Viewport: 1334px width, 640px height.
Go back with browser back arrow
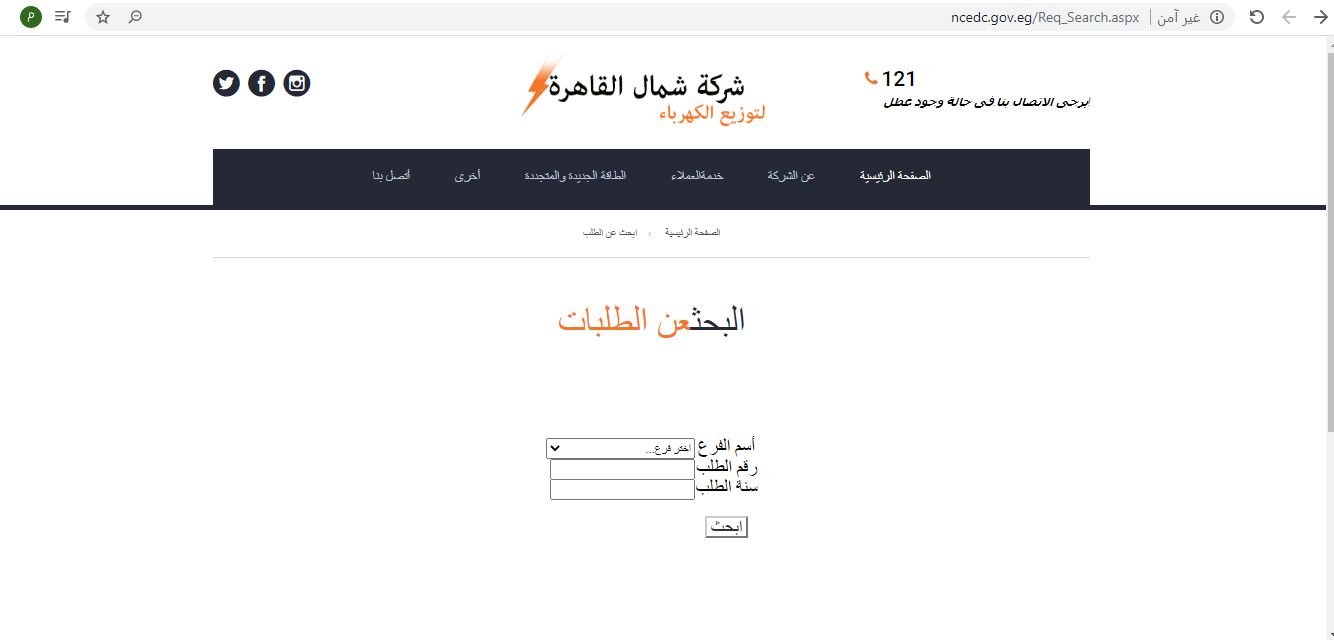click(1317, 17)
